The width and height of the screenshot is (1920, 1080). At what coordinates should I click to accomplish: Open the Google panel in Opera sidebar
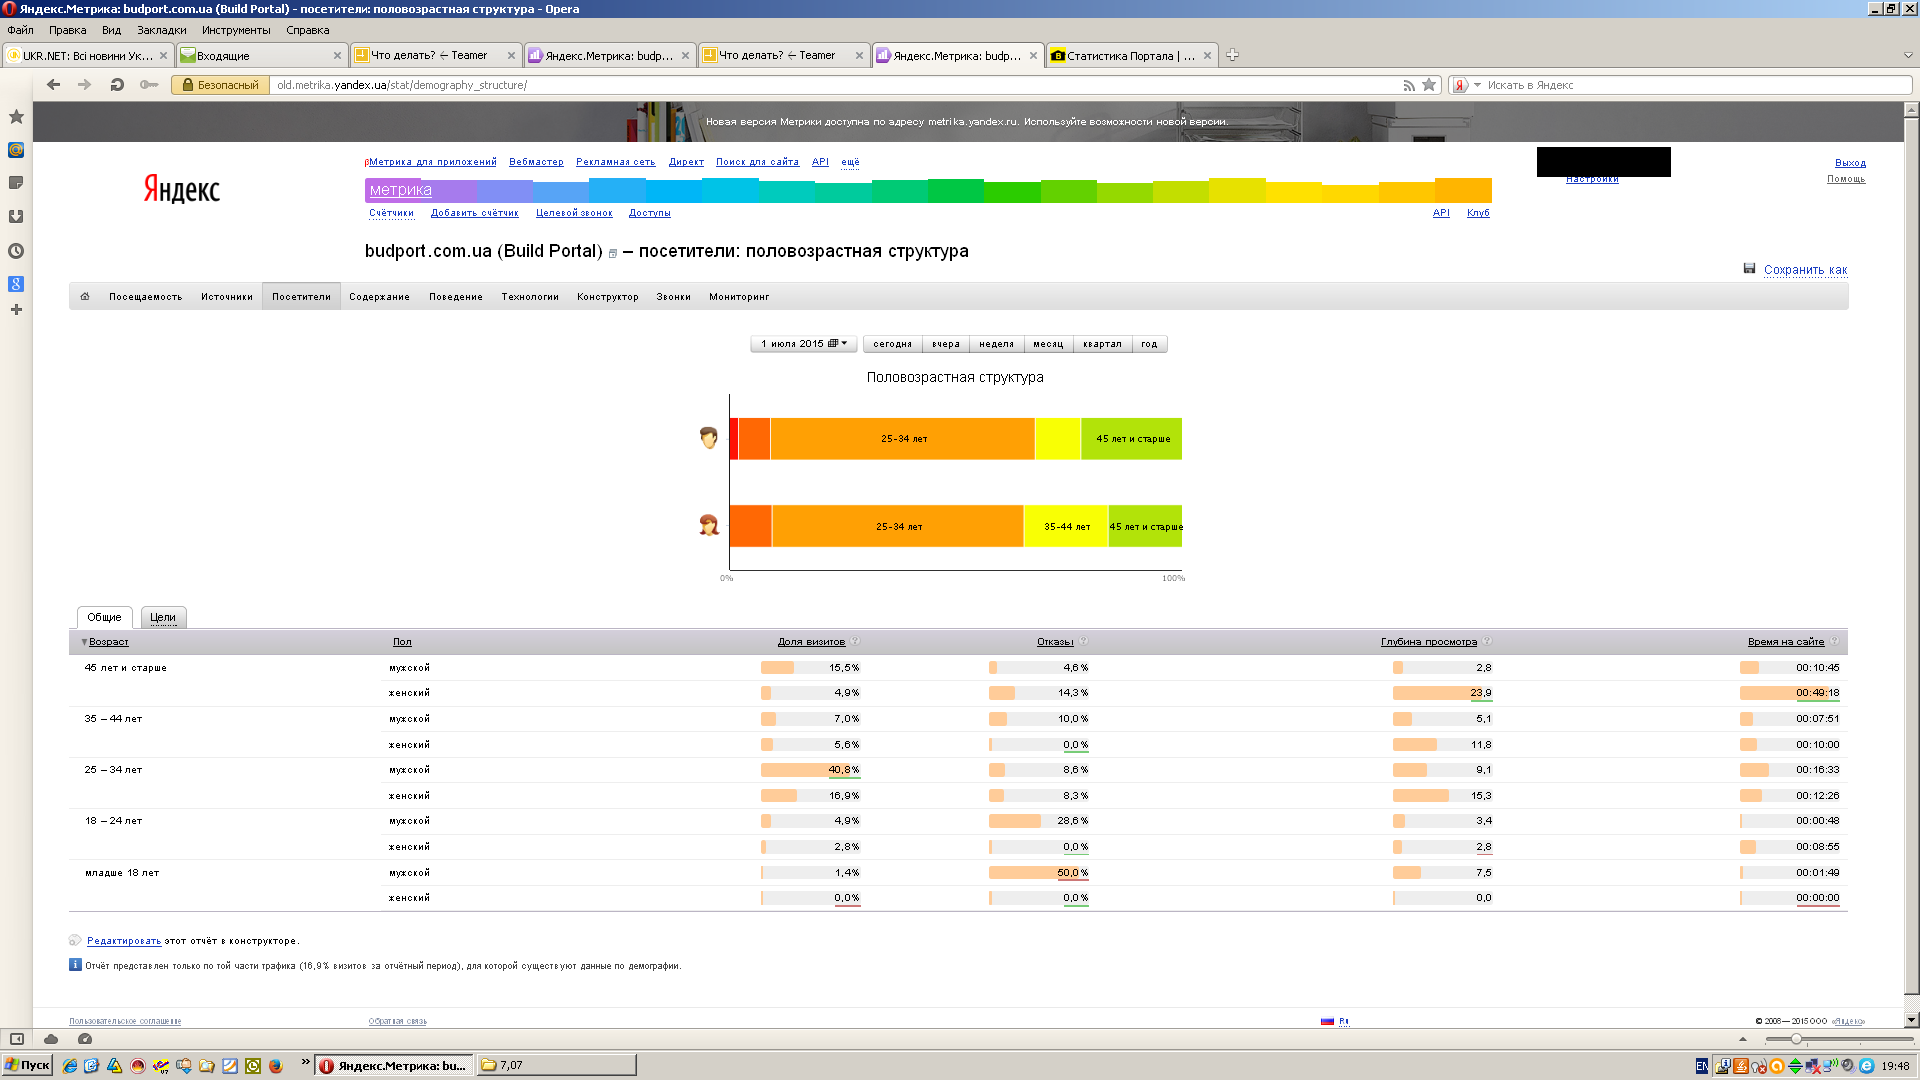pos(16,284)
